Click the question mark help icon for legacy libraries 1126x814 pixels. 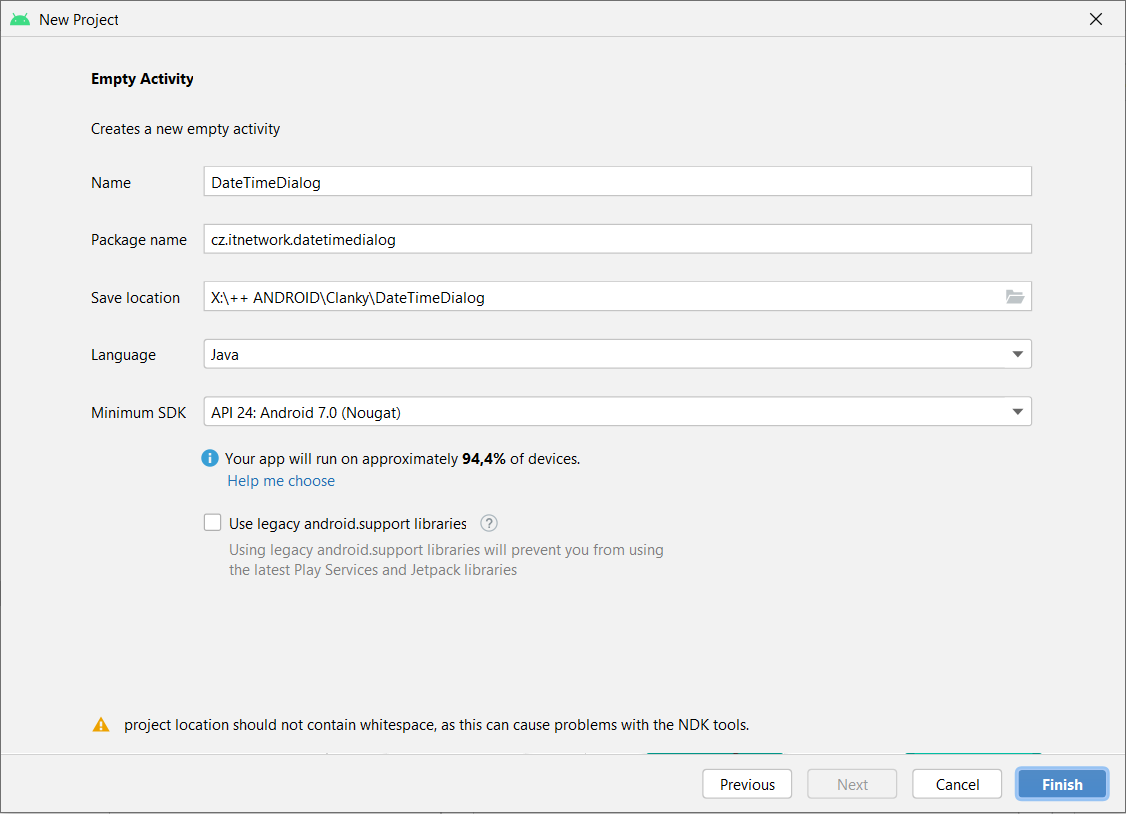pos(489,523)
